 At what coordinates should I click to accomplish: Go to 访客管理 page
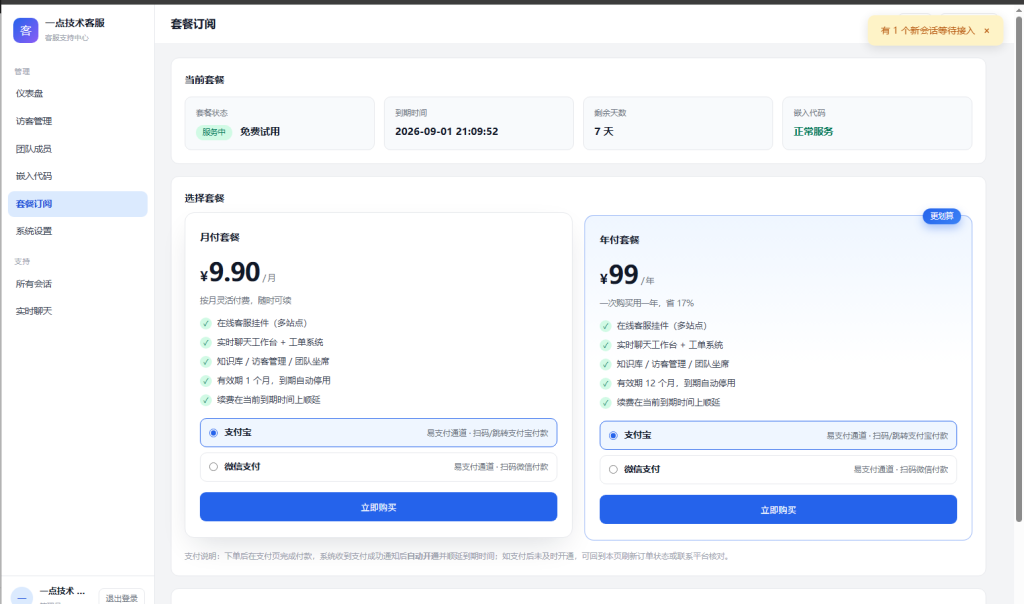pos(78,121)
